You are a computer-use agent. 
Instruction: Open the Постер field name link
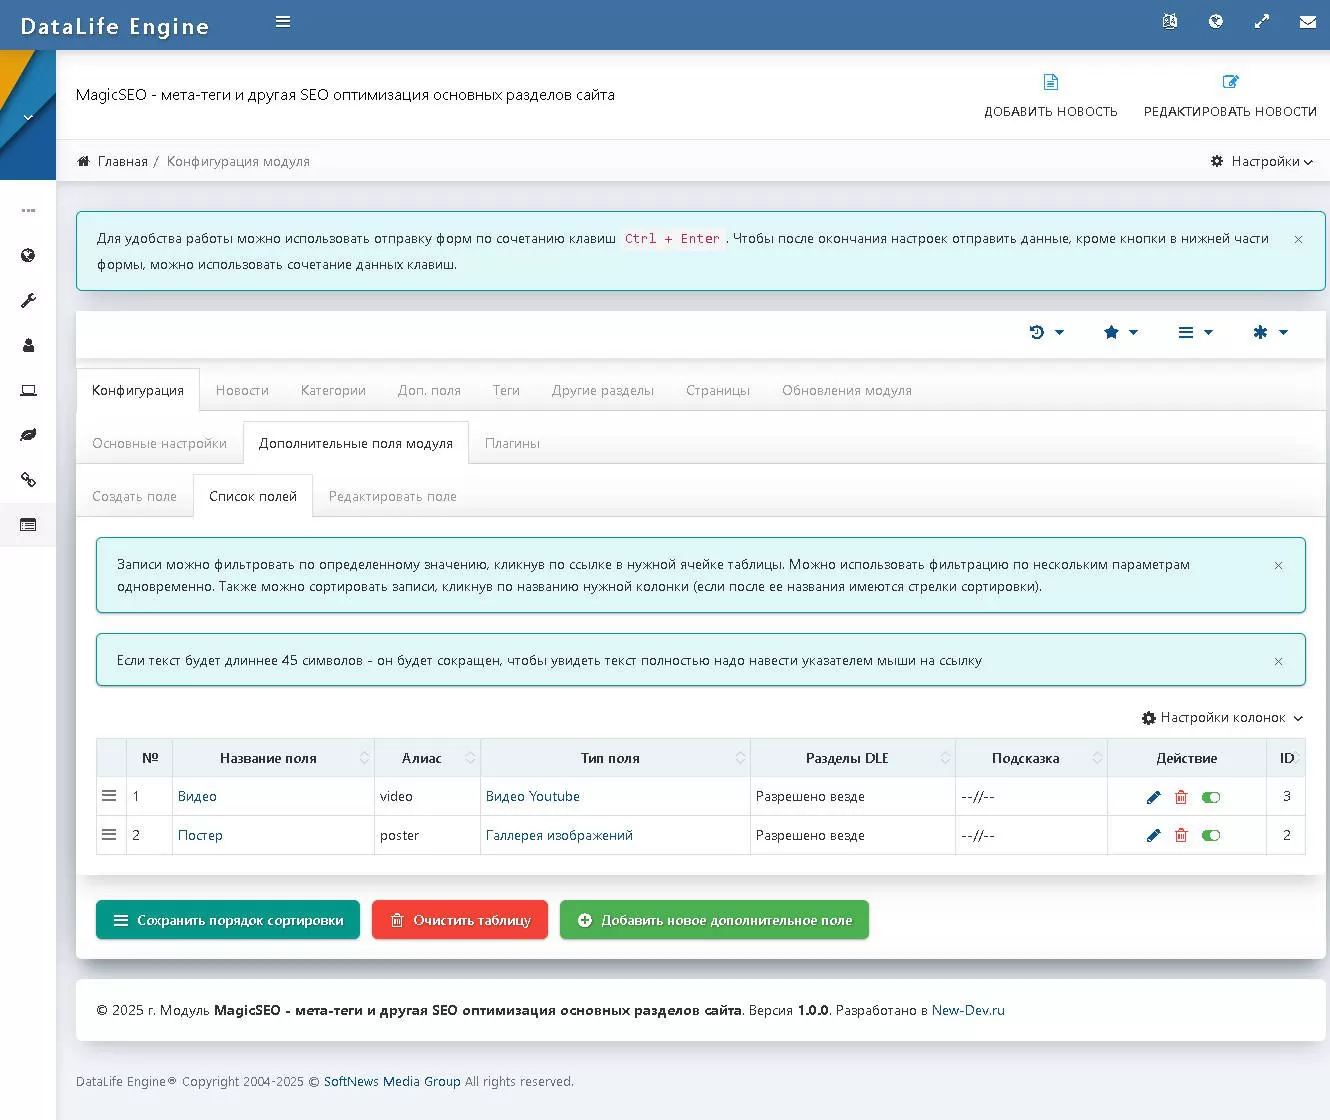200,835
